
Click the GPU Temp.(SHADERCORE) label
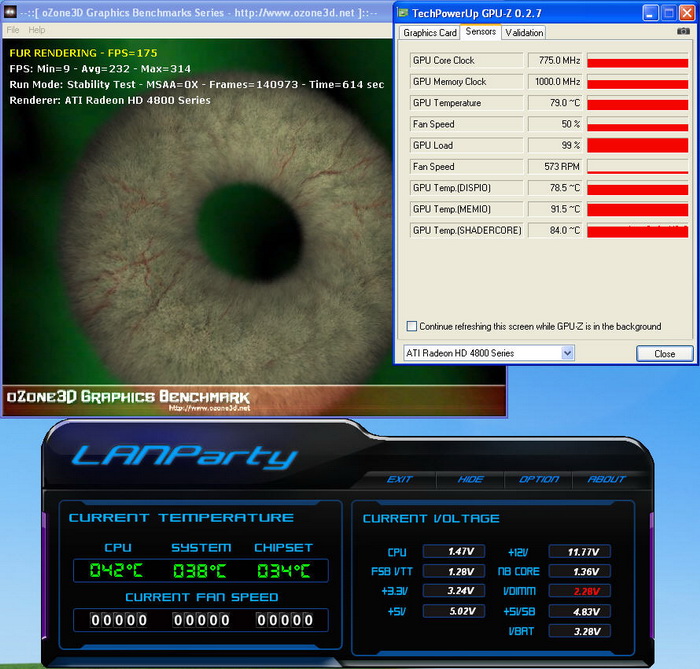[x=467, y=230]
